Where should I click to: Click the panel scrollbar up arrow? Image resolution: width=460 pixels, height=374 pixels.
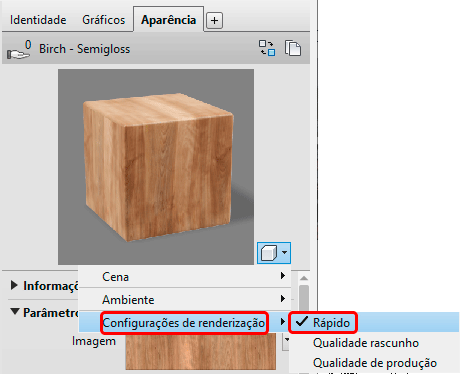[304, 278]
